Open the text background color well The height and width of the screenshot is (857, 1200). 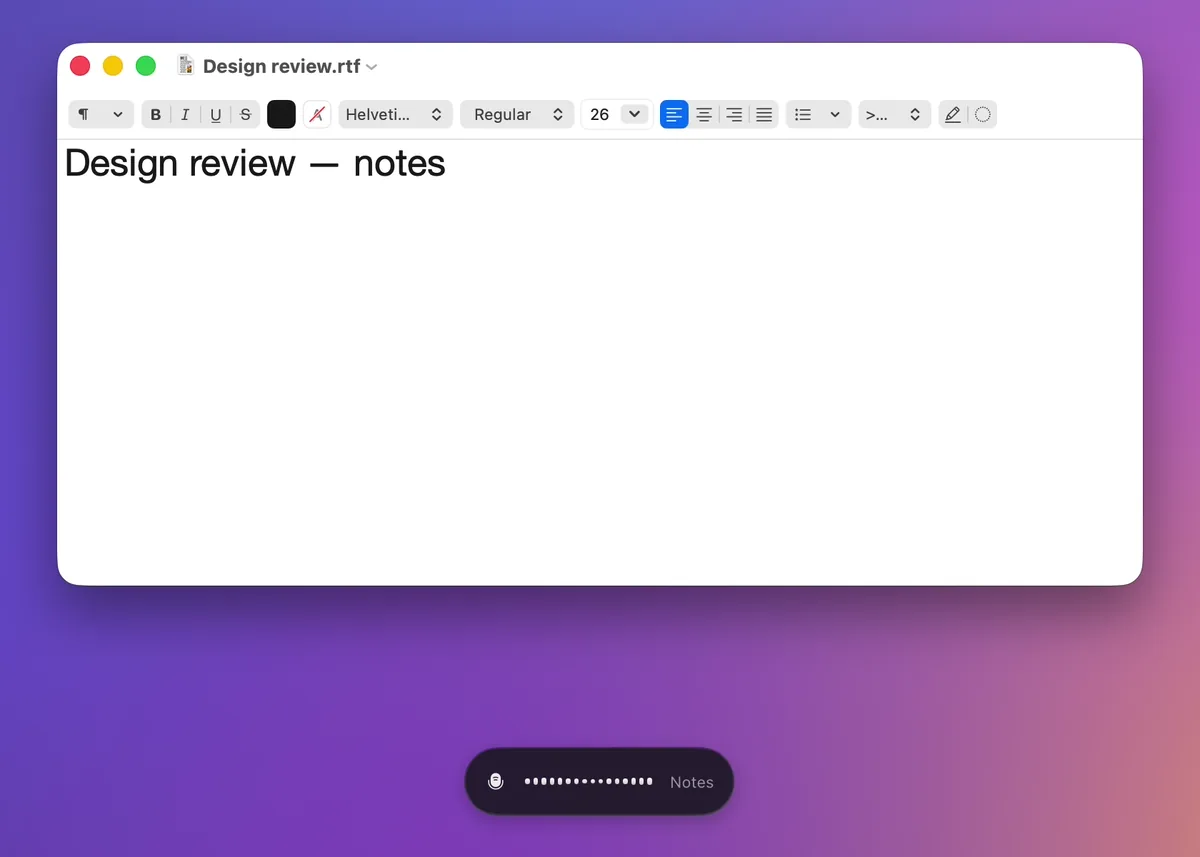tap(317, 114)
